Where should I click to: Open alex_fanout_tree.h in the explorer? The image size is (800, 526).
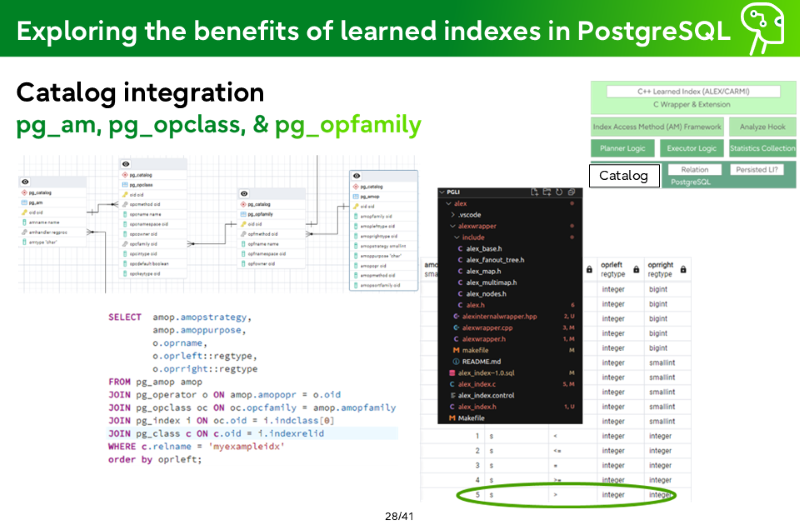tap(495, 260)
